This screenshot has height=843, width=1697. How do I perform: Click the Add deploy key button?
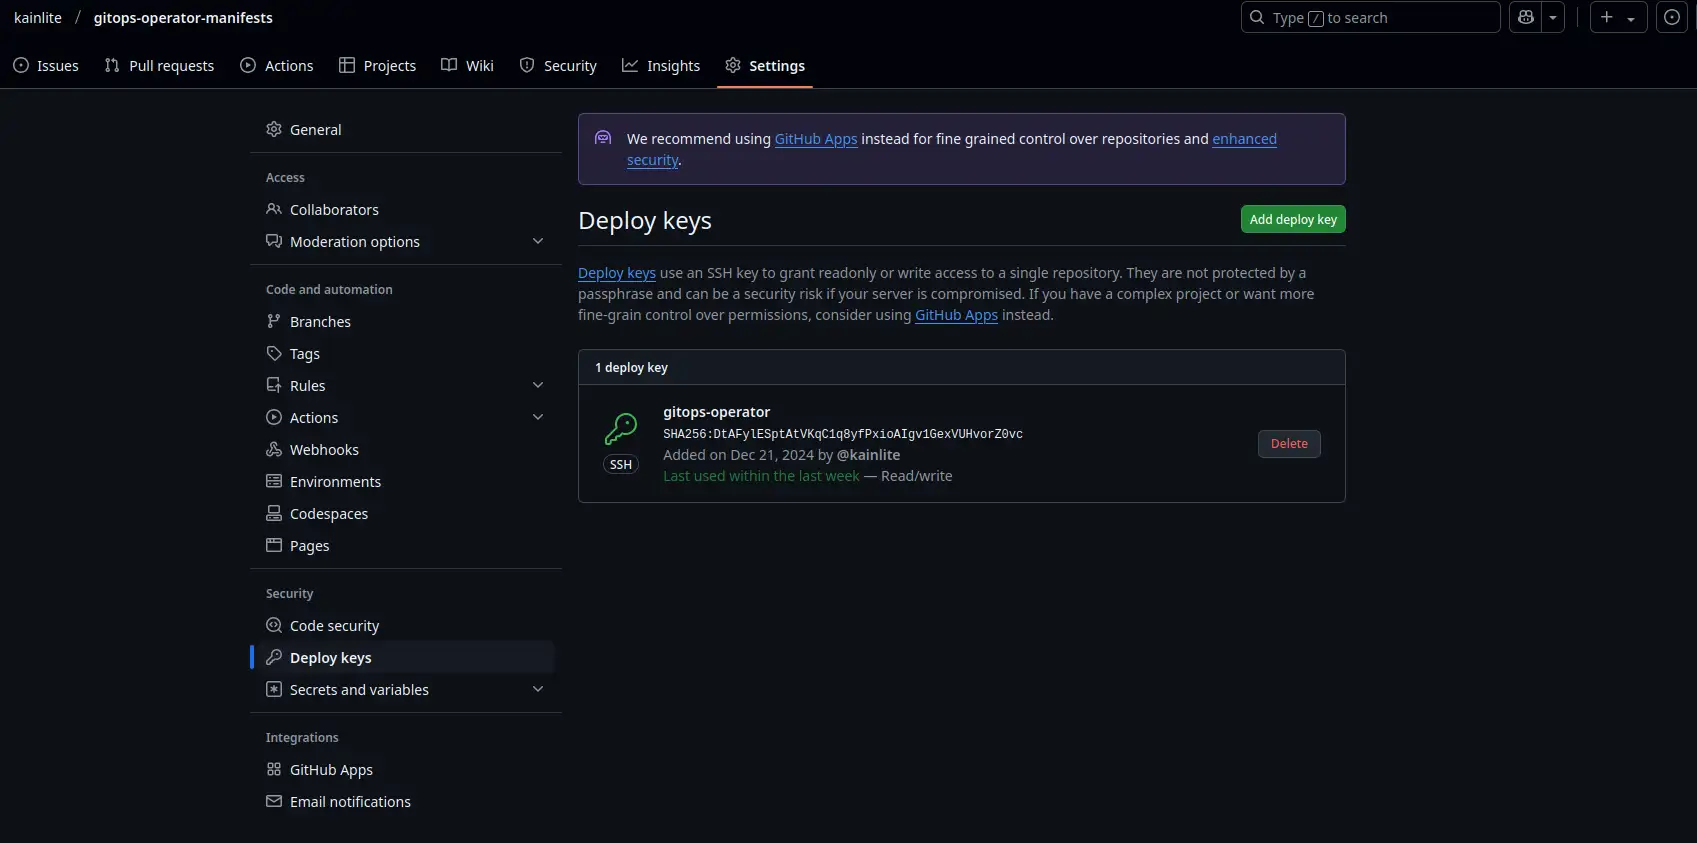(1293, 219)
